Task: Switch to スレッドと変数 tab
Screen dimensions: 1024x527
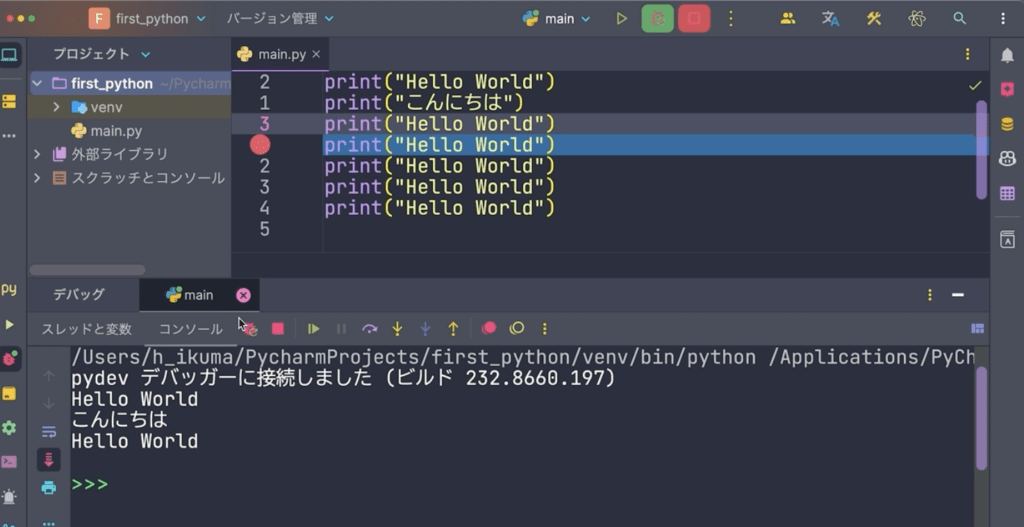Action: (86, 329)
